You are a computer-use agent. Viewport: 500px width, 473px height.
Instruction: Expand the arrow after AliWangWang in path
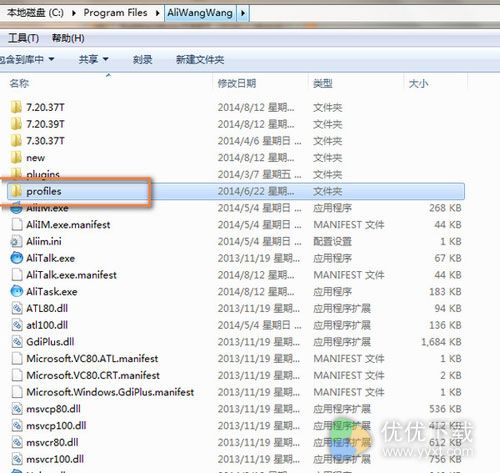tap(243, 13)
